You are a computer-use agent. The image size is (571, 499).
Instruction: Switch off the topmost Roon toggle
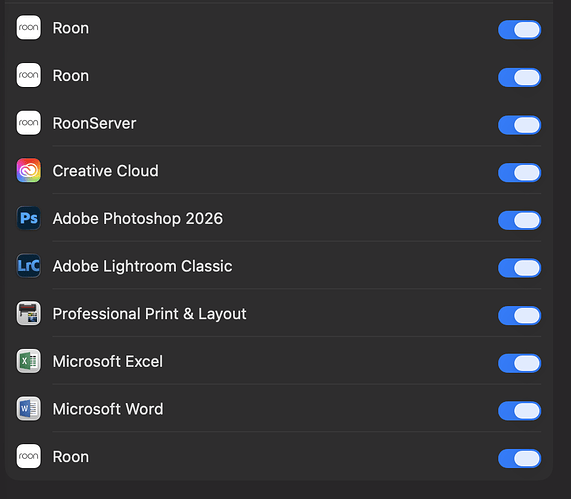519,30
